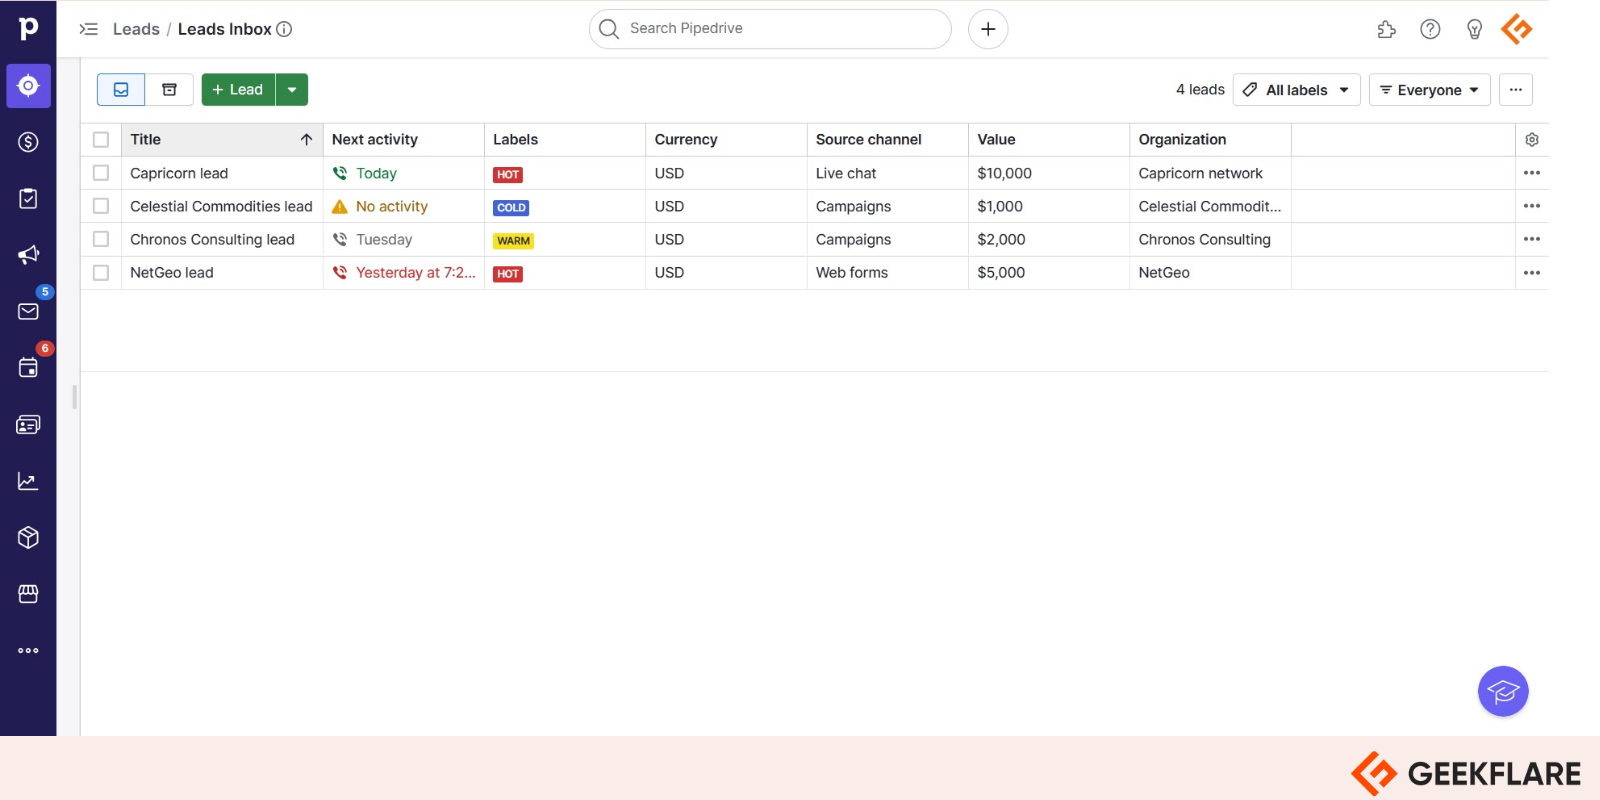Click the Leads breadcrumb
The width and height of the screenshot is (1600, 800).
[x=136, y=29]
